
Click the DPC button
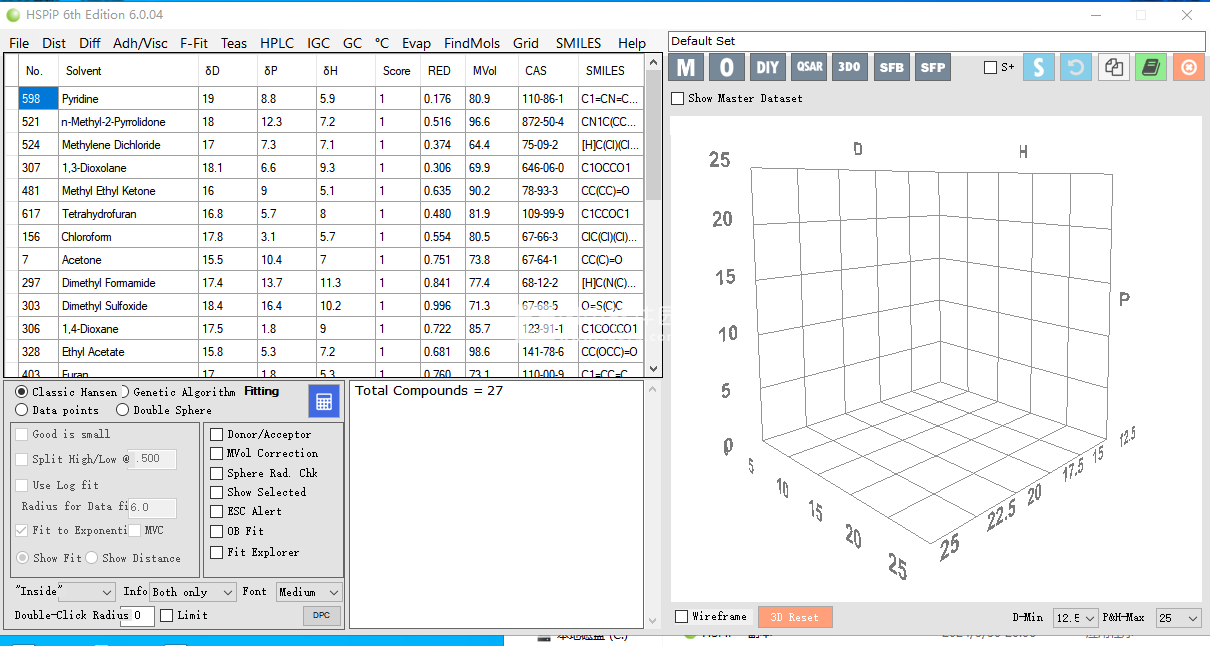pyautogui.click(x=321, y=615)
